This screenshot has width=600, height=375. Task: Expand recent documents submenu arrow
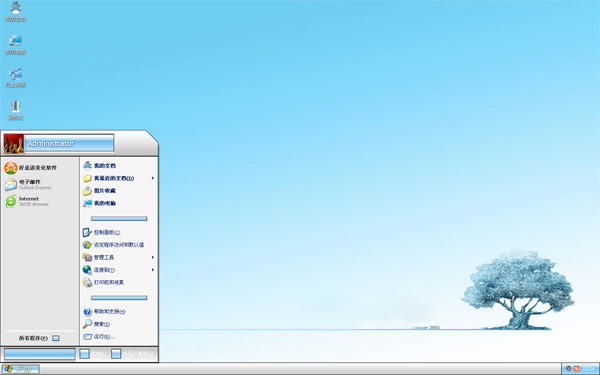[x=153, y=178]
